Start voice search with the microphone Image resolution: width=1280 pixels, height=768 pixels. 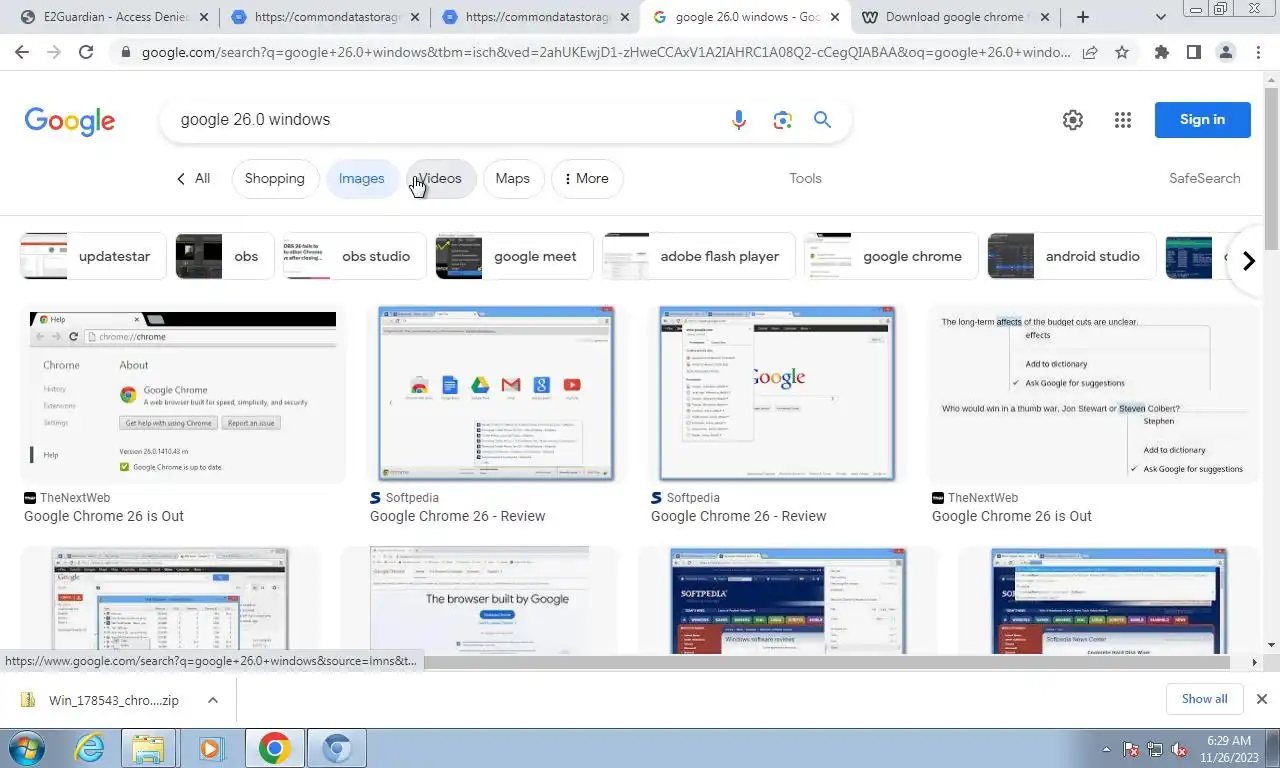(739, 120)
